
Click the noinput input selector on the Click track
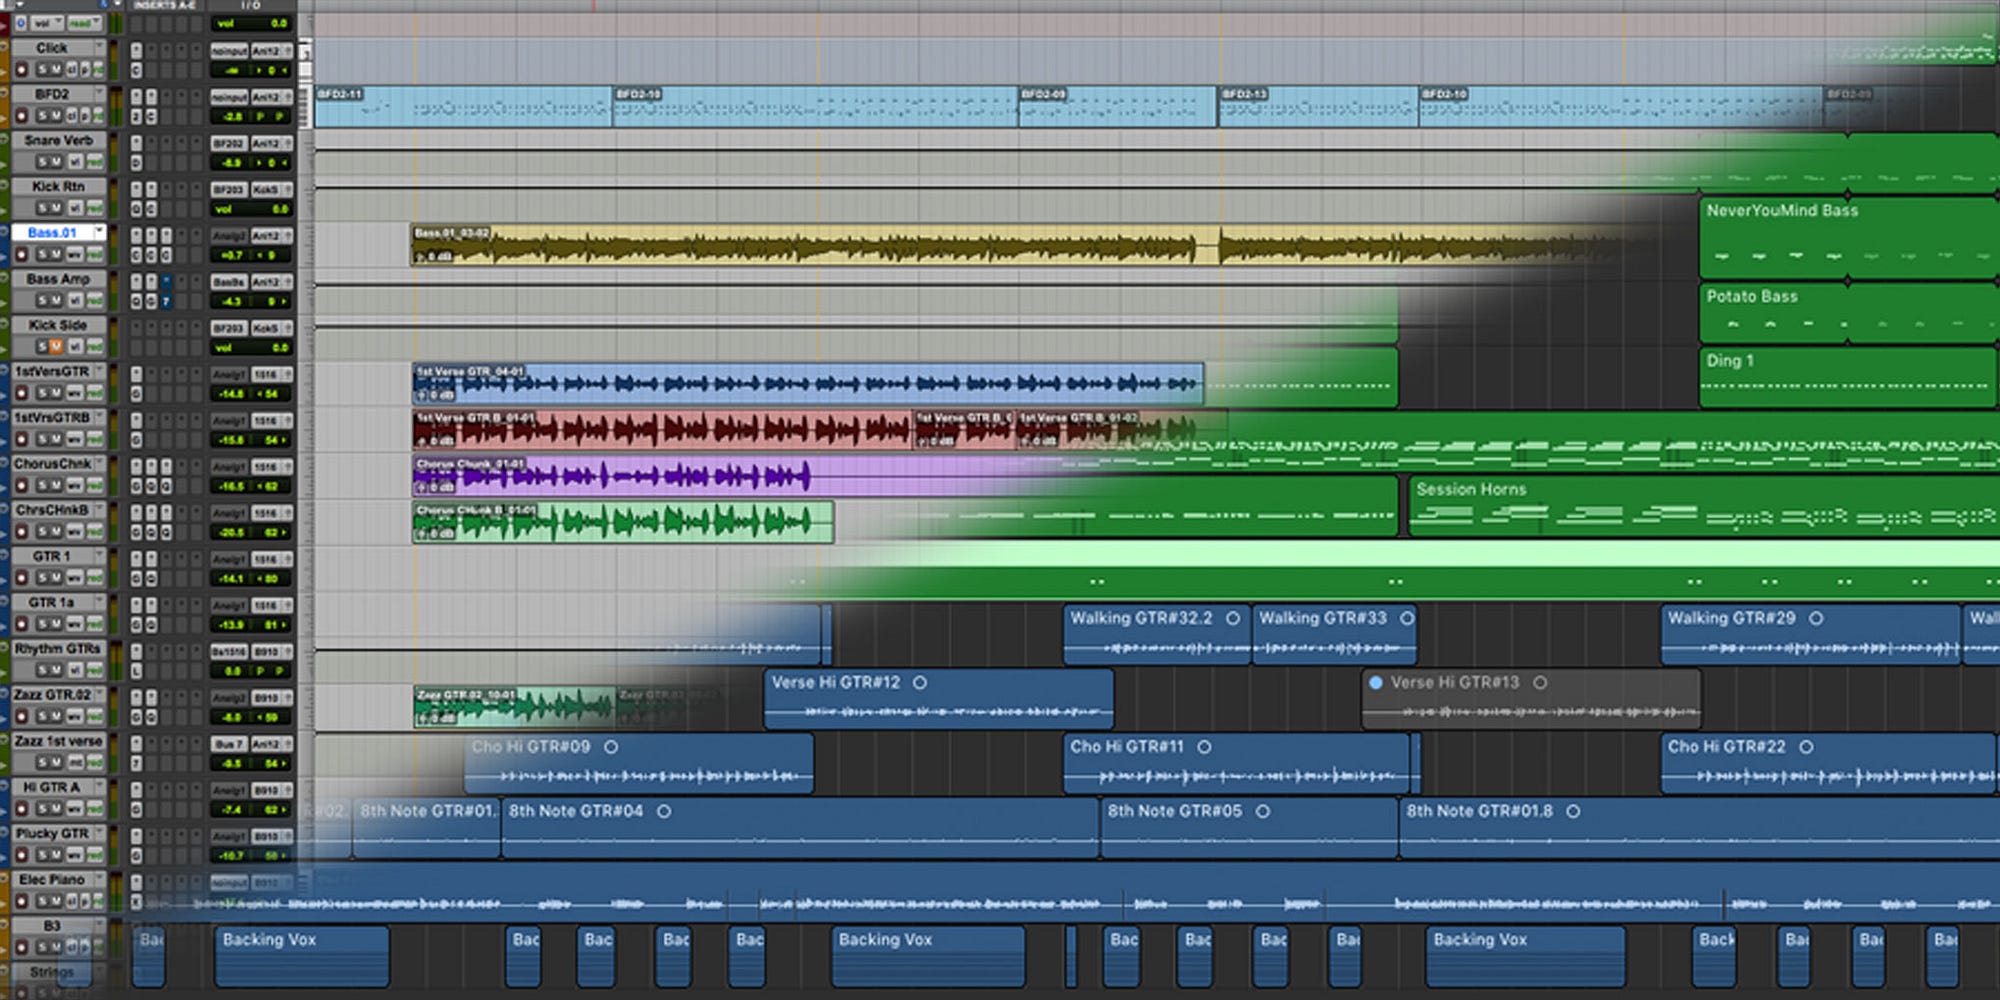click(230, 51)
